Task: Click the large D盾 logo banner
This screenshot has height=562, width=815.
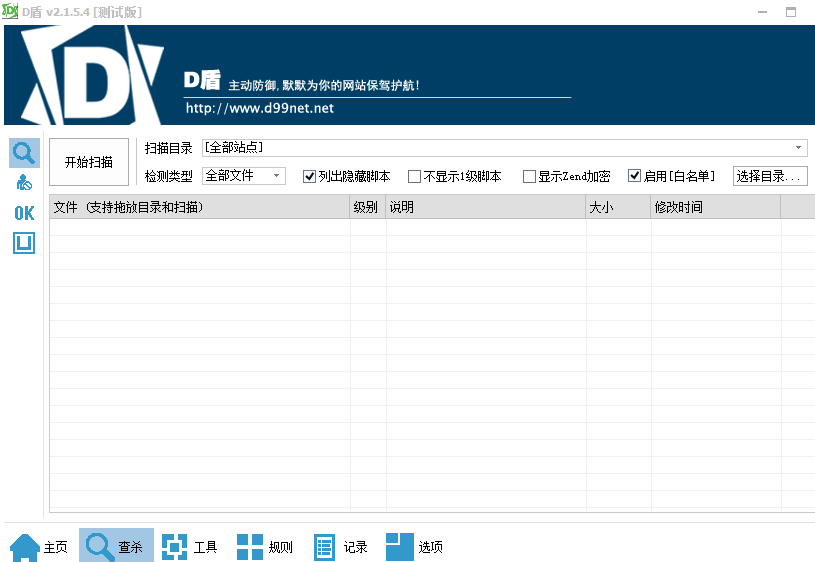Action: (x=92, y=75)
